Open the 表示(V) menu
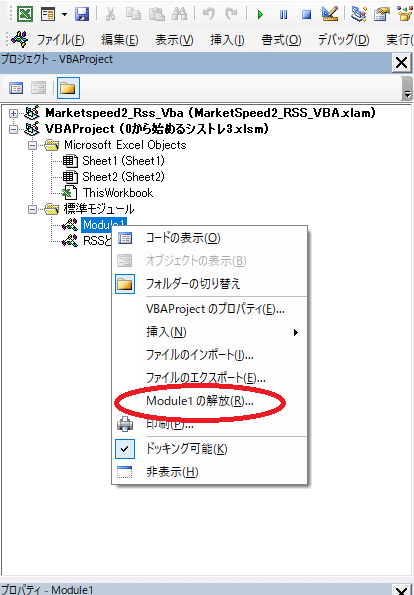The height and width of the screenshot is (595, 414). pos(175,39)
